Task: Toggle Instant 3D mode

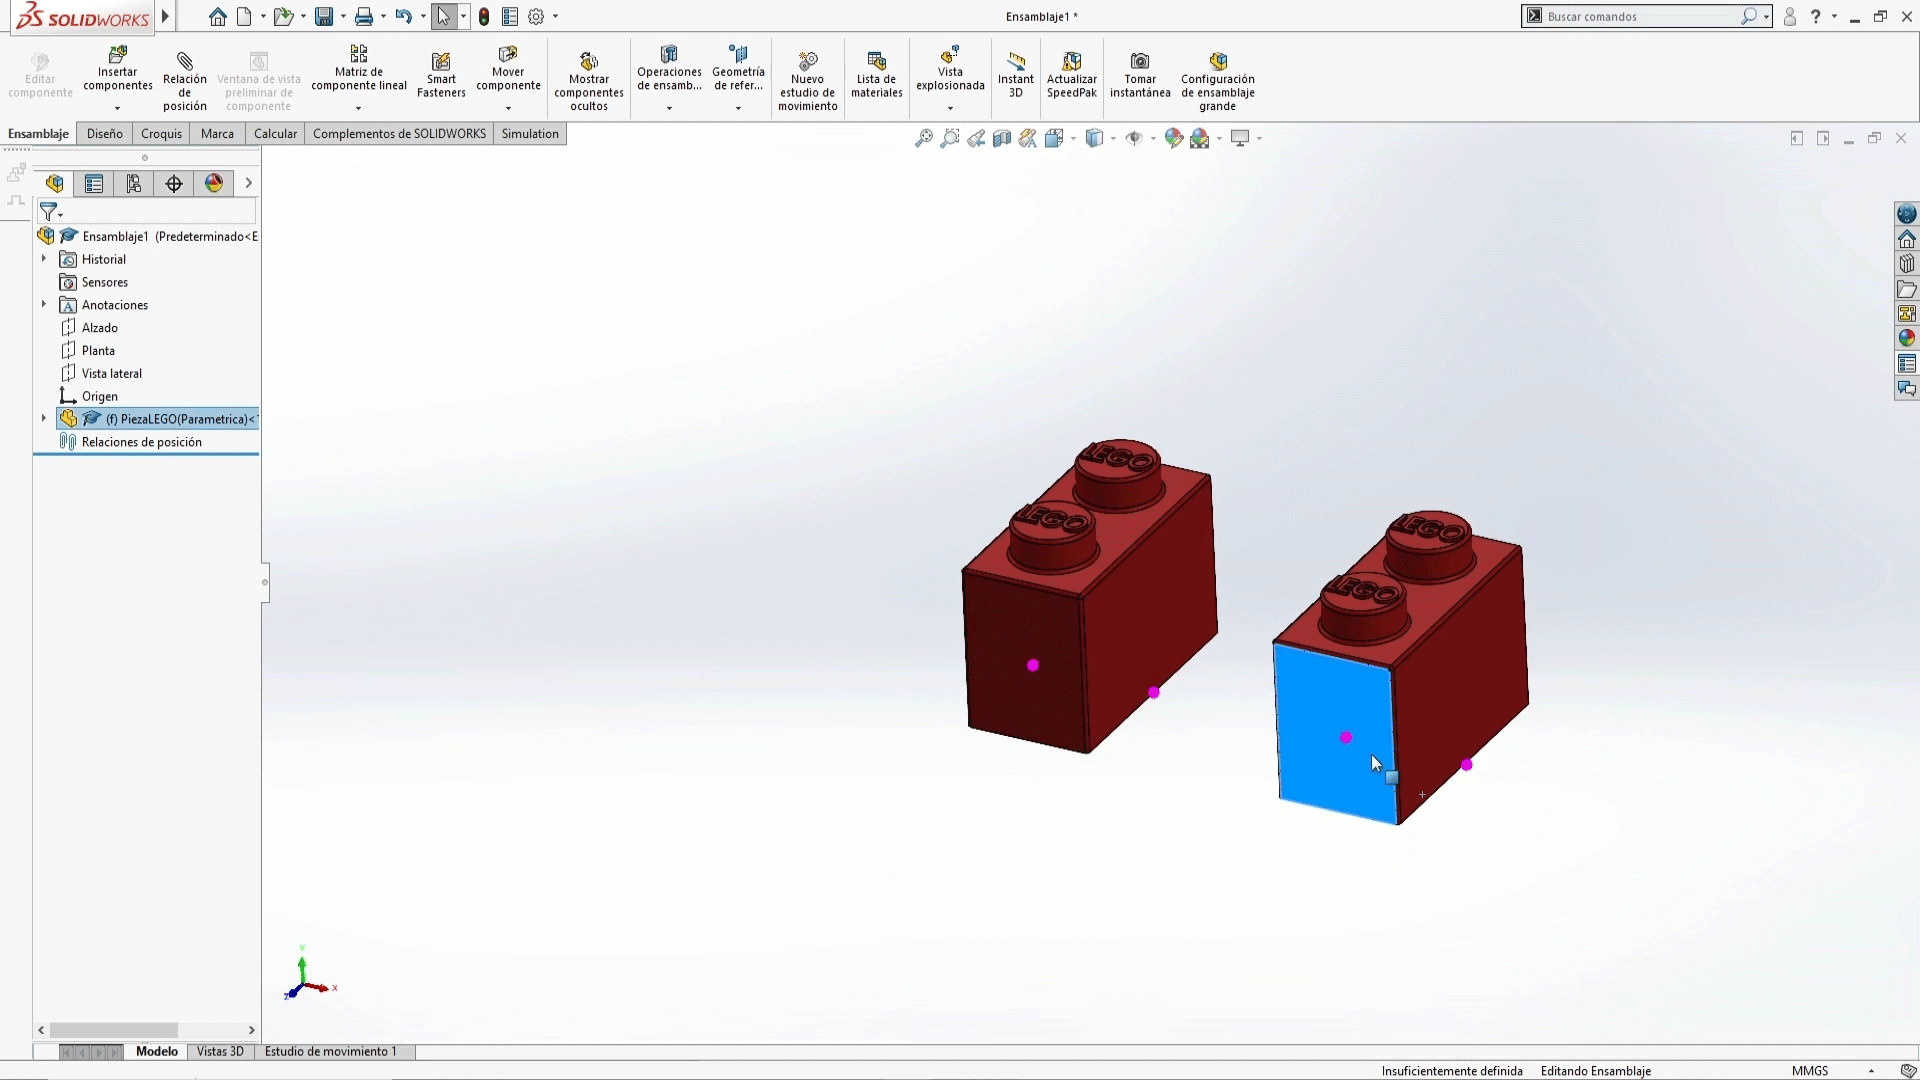Action: click(1016, 75)
